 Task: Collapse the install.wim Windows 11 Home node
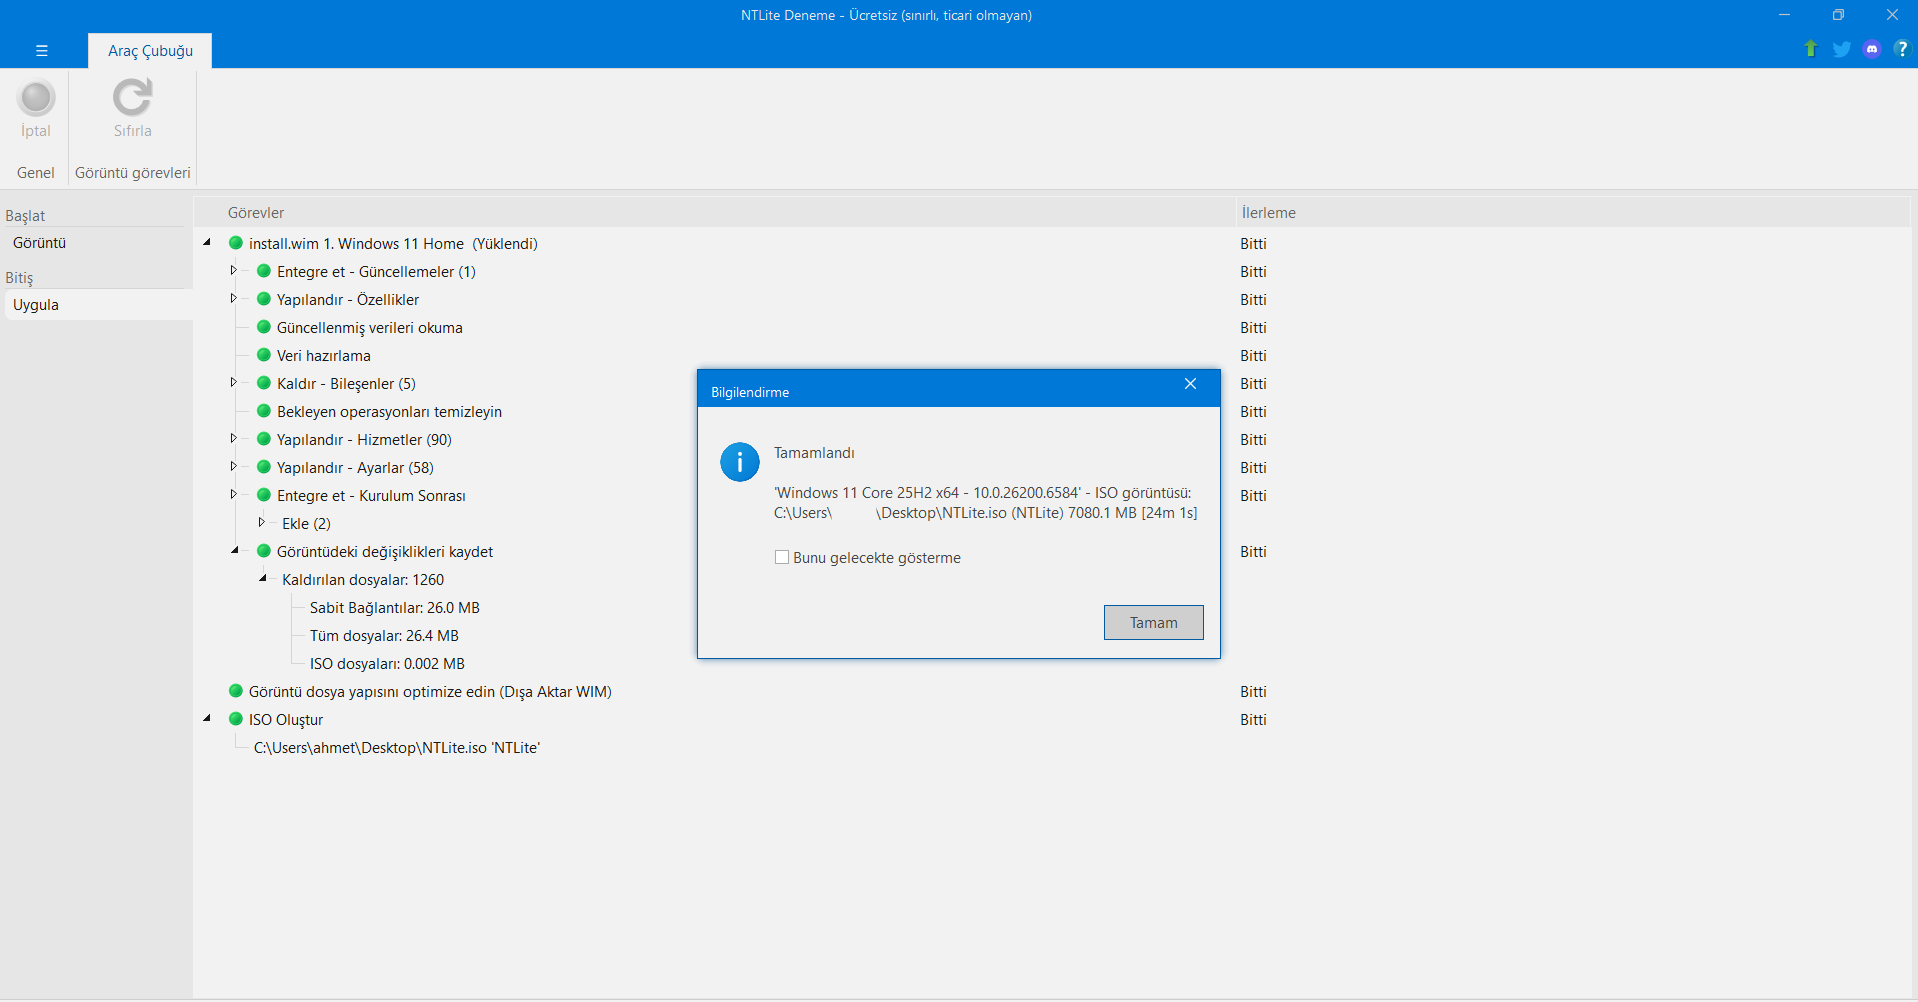207,242
